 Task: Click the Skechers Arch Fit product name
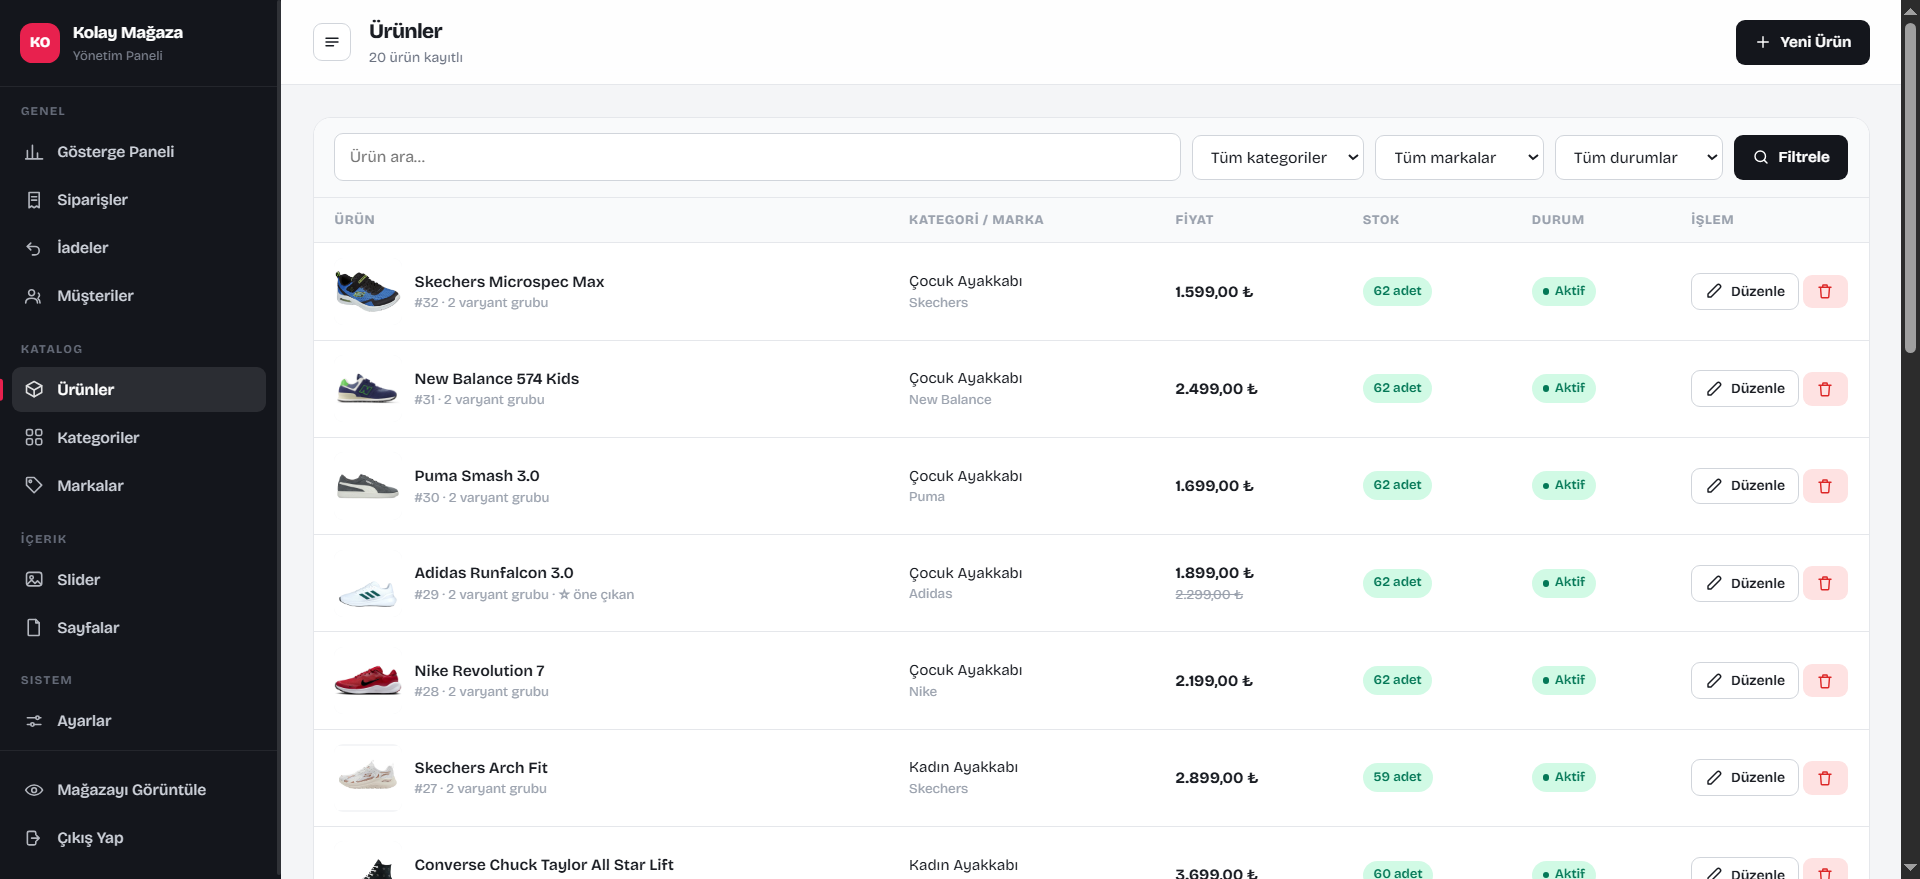click(481, 768)
